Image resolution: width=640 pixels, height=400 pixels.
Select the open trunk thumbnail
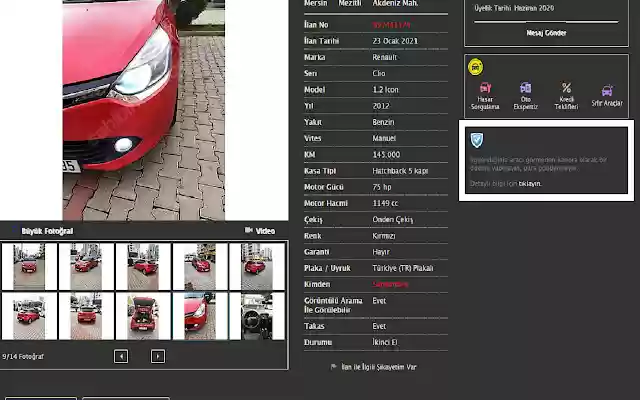click(143, 316)
